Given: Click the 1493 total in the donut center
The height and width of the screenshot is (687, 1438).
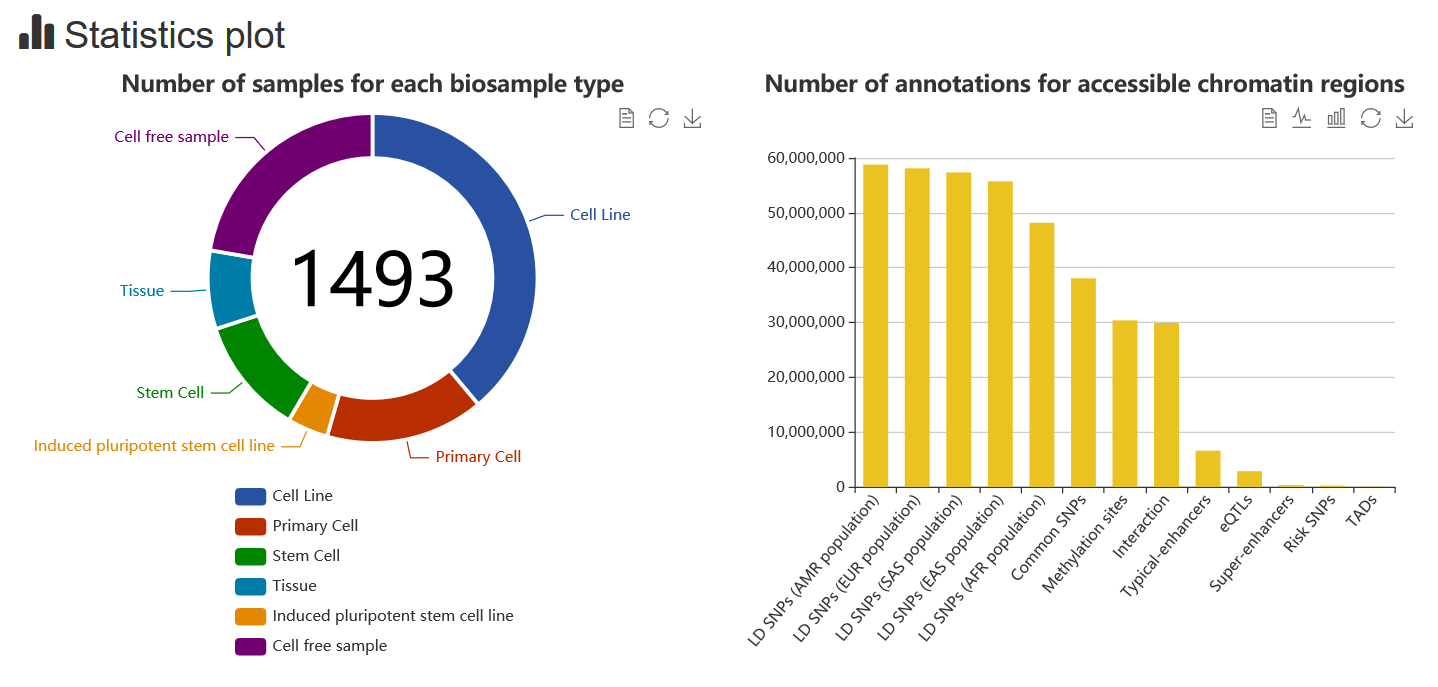Looking at the screenshot, I should tap(372, 279).
